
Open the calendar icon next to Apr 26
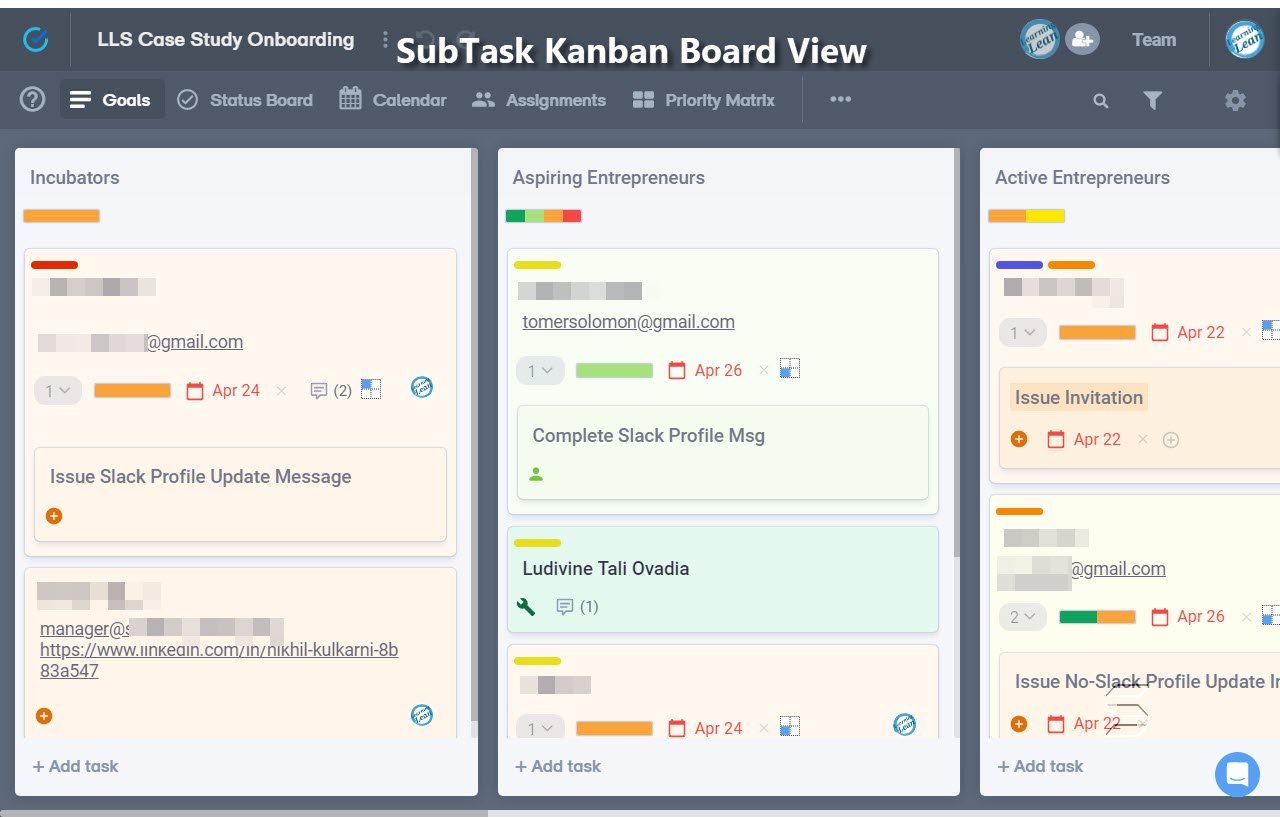click(x=676, y=370)
